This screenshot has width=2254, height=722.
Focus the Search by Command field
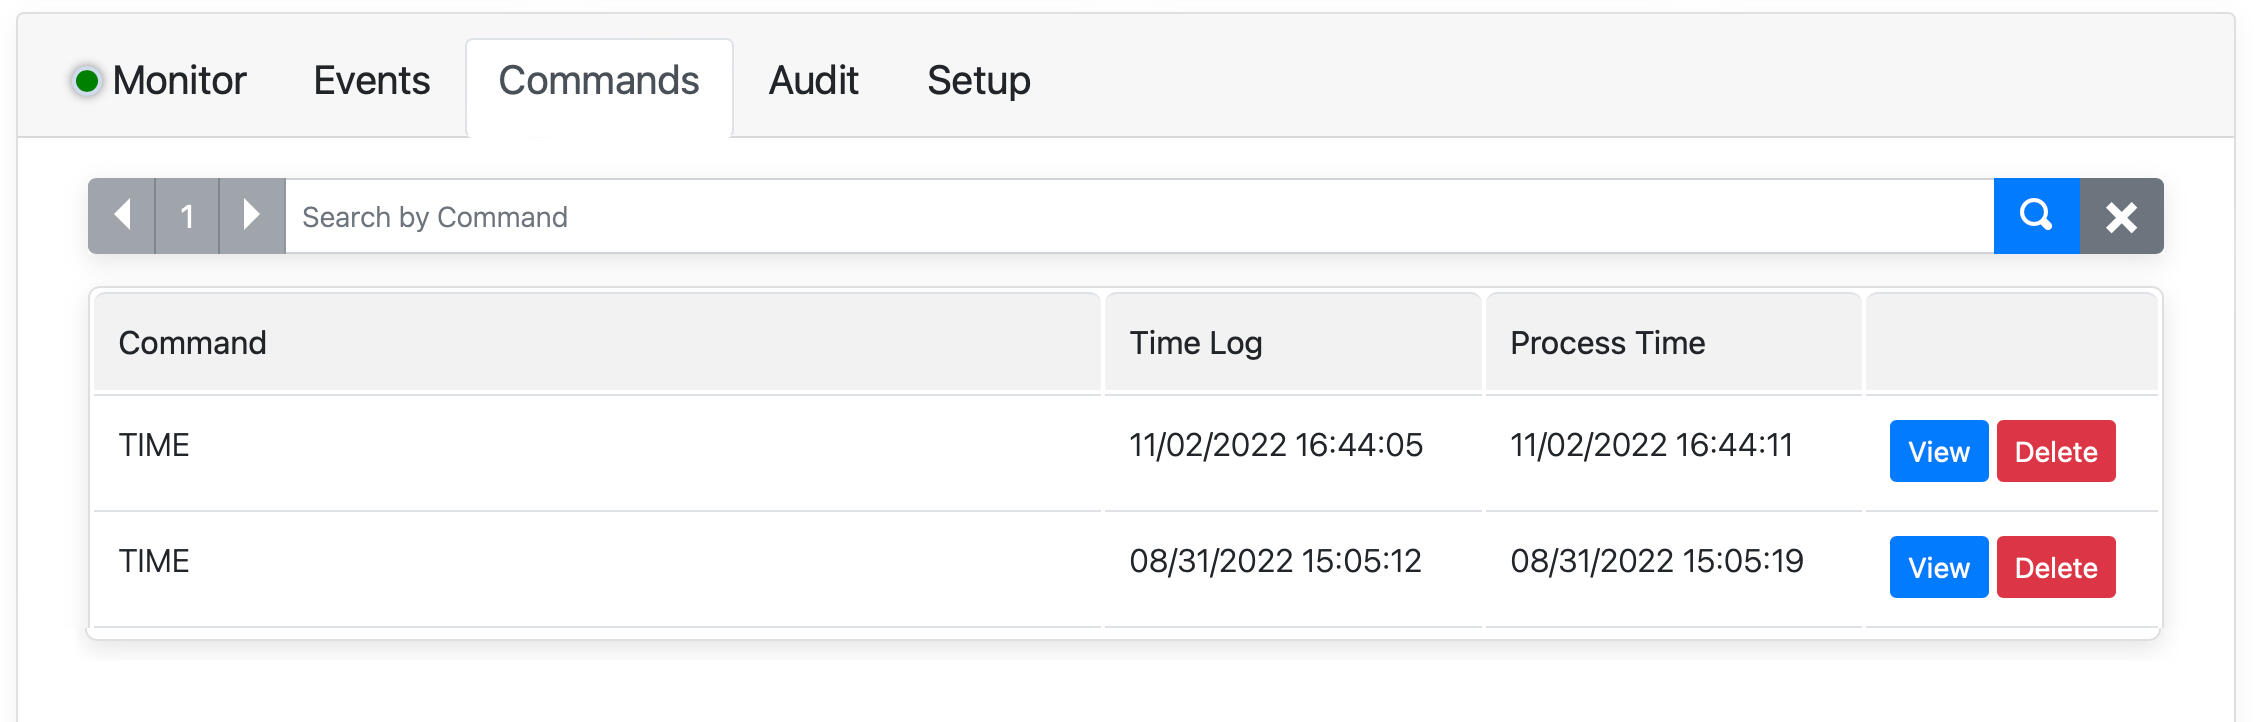[1138, 216]
